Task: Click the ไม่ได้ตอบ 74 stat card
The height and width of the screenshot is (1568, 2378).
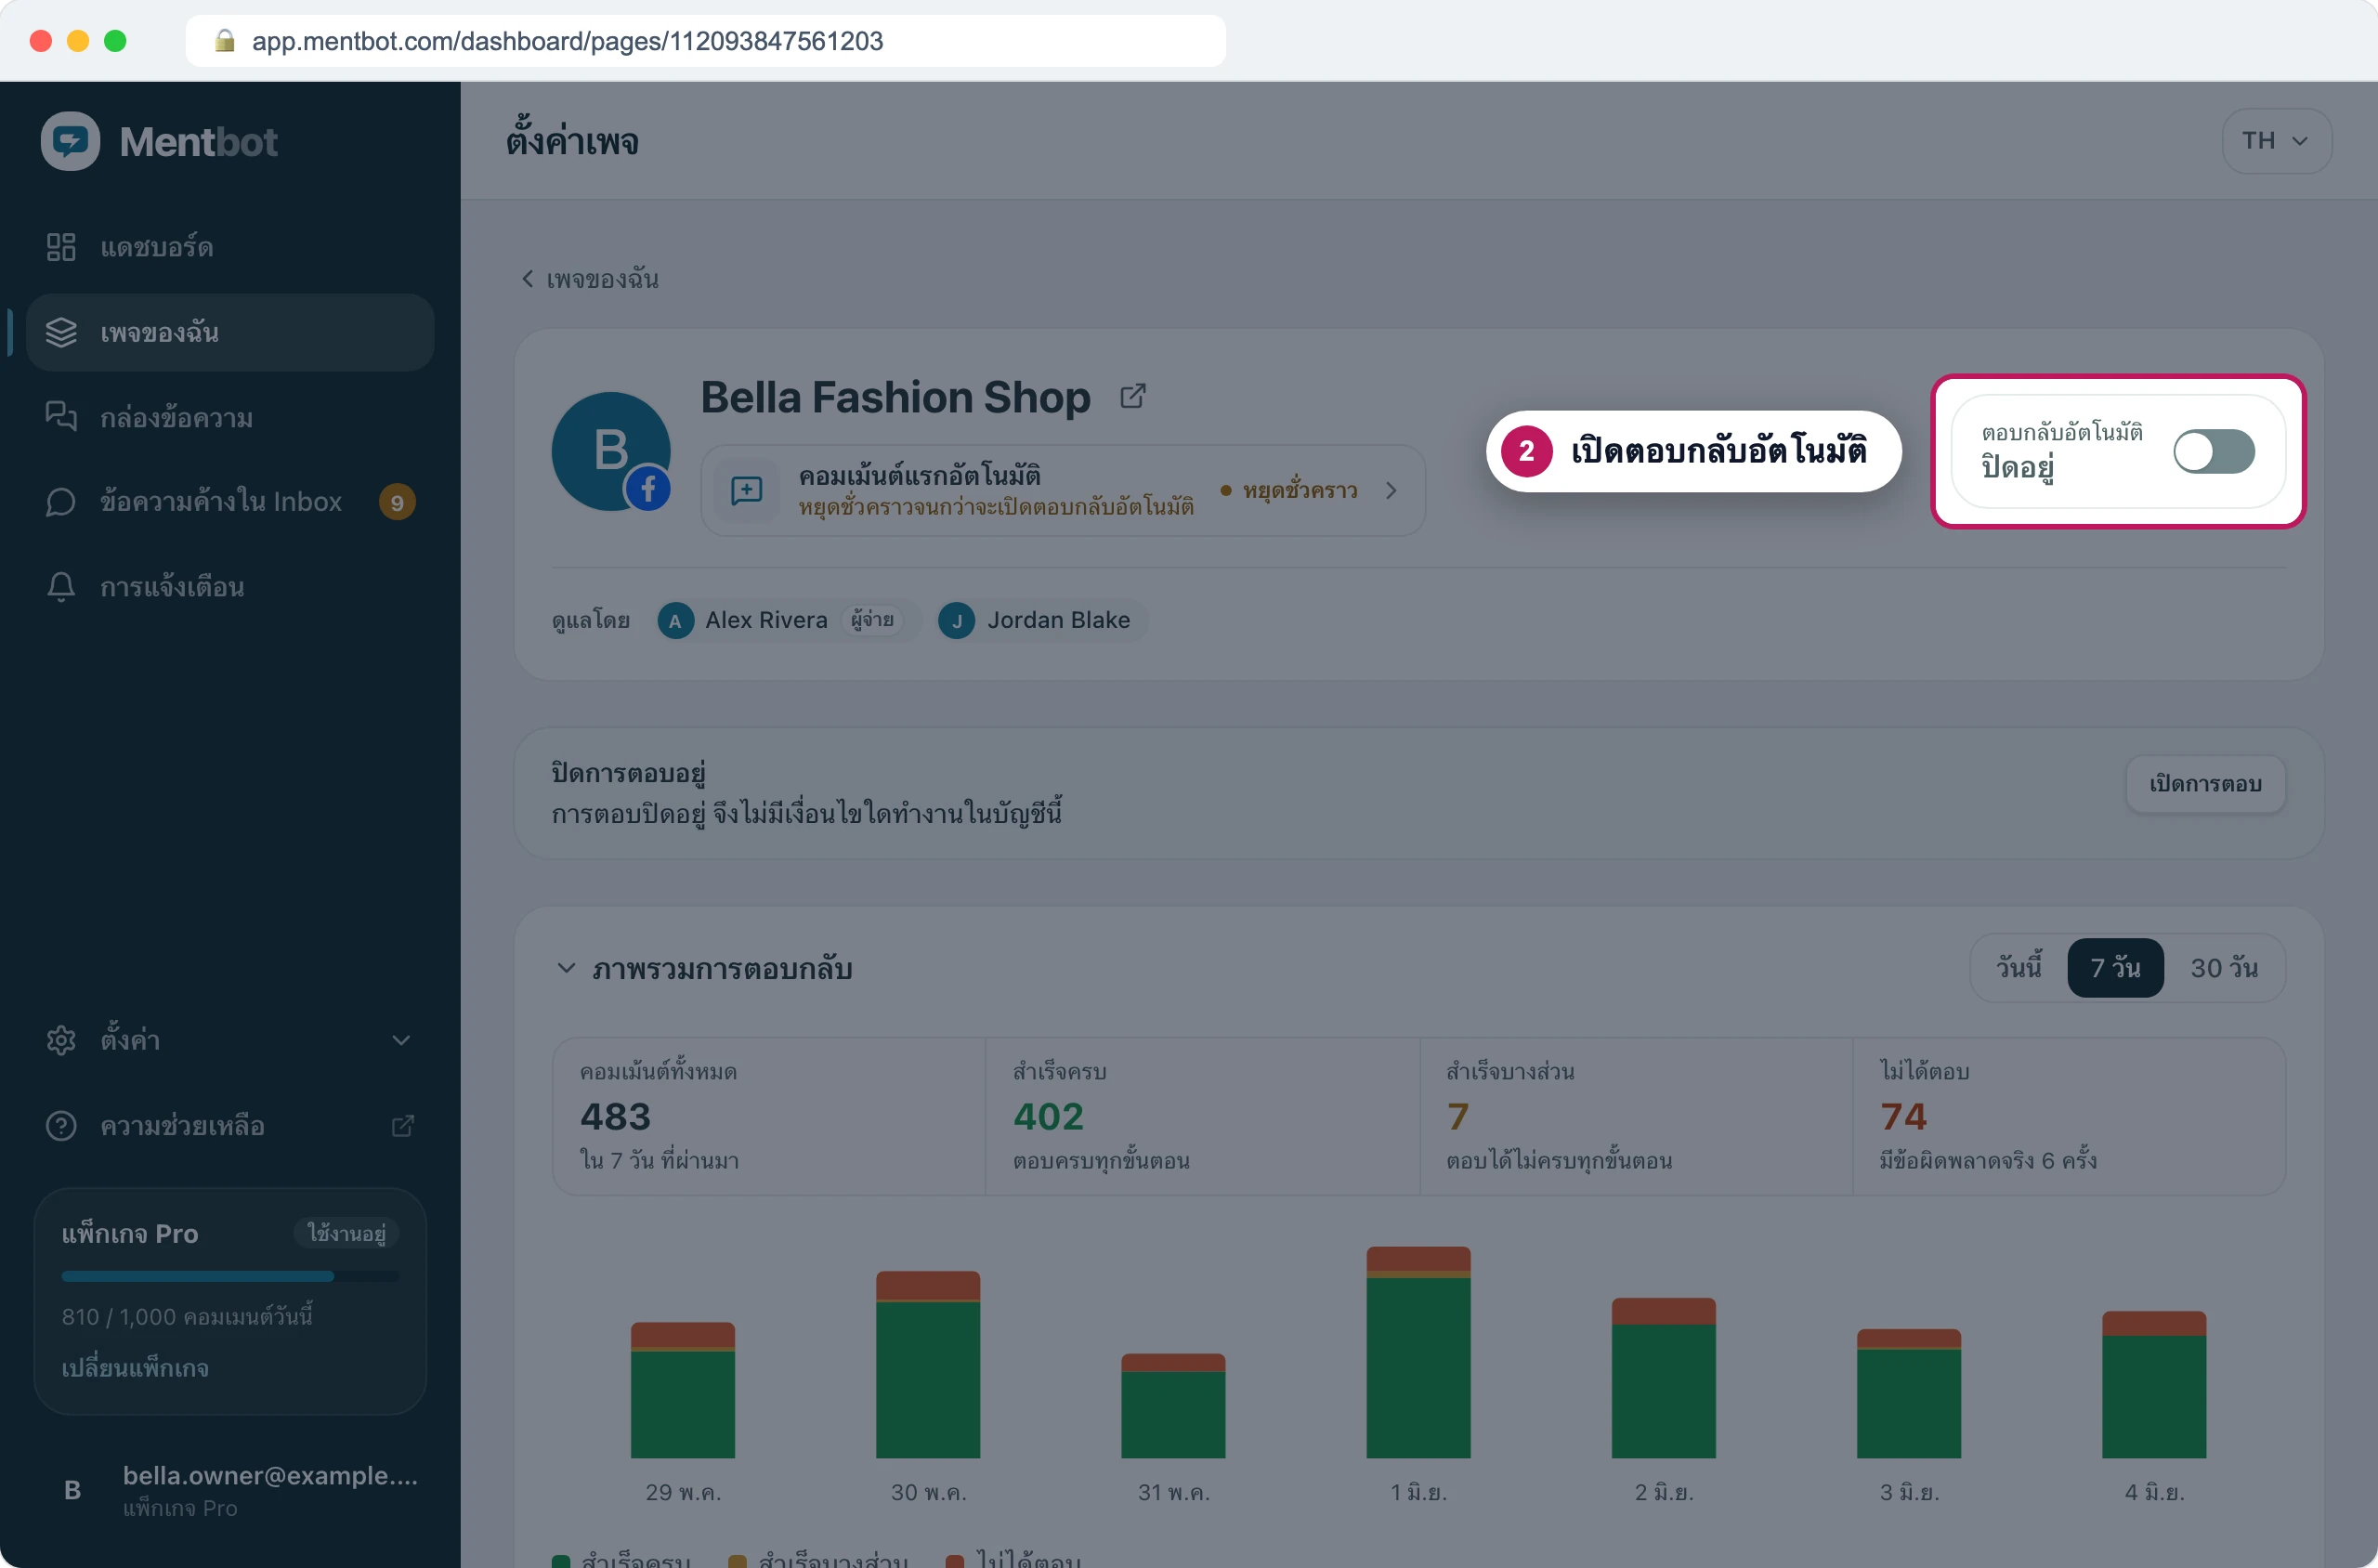Action: click(x=2069, y=1116)
